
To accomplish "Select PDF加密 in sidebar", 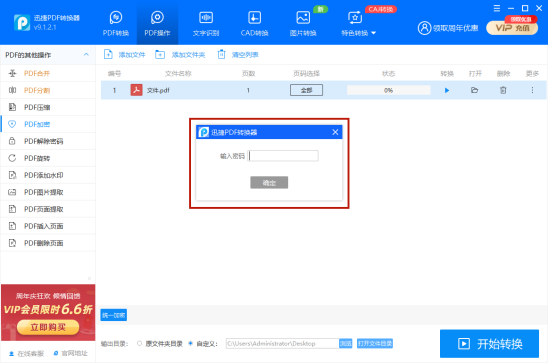I will click(48, 124).
